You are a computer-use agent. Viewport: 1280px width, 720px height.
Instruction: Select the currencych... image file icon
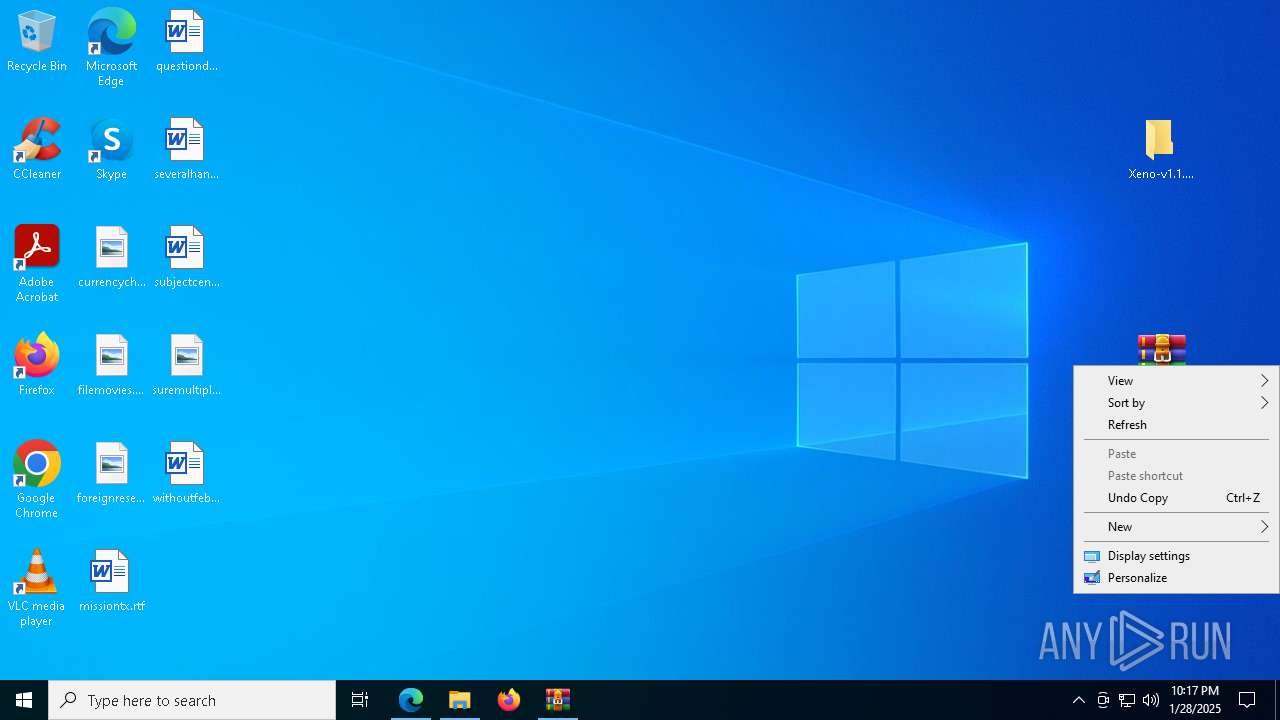111,258
